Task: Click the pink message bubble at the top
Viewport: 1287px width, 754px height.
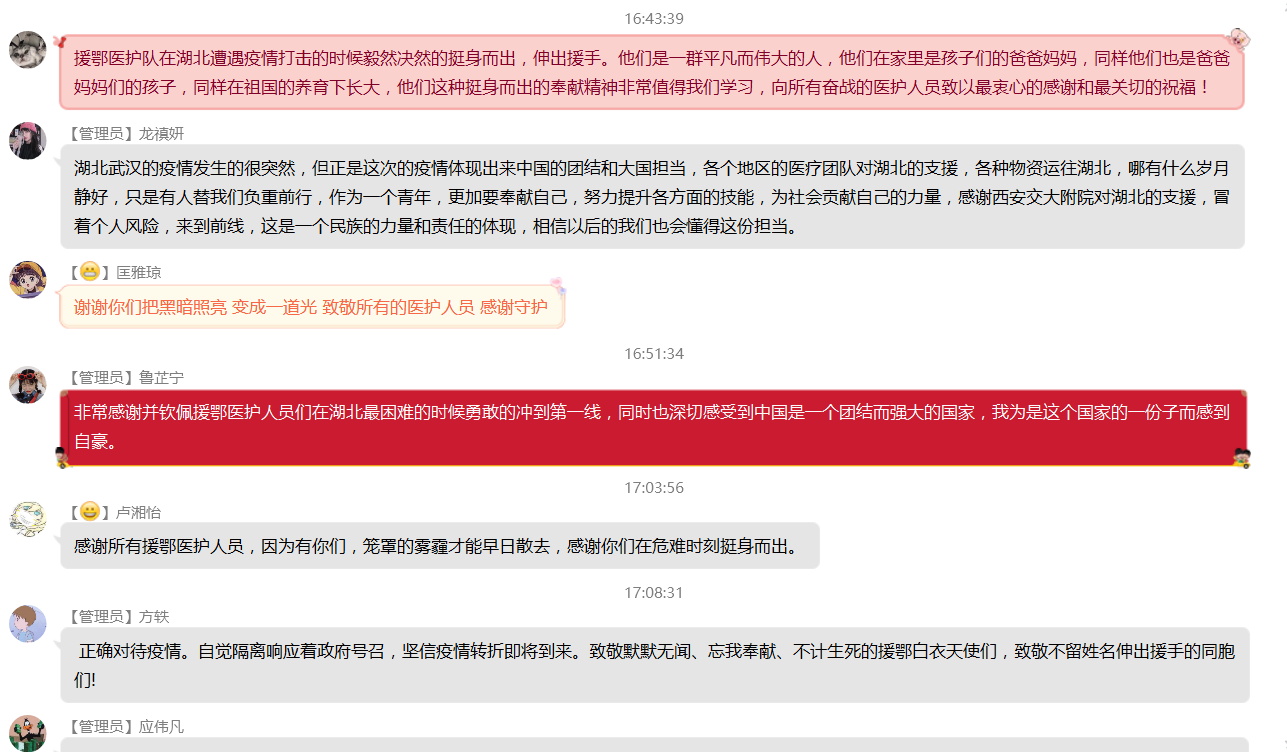Action: (x=652, y=73)
